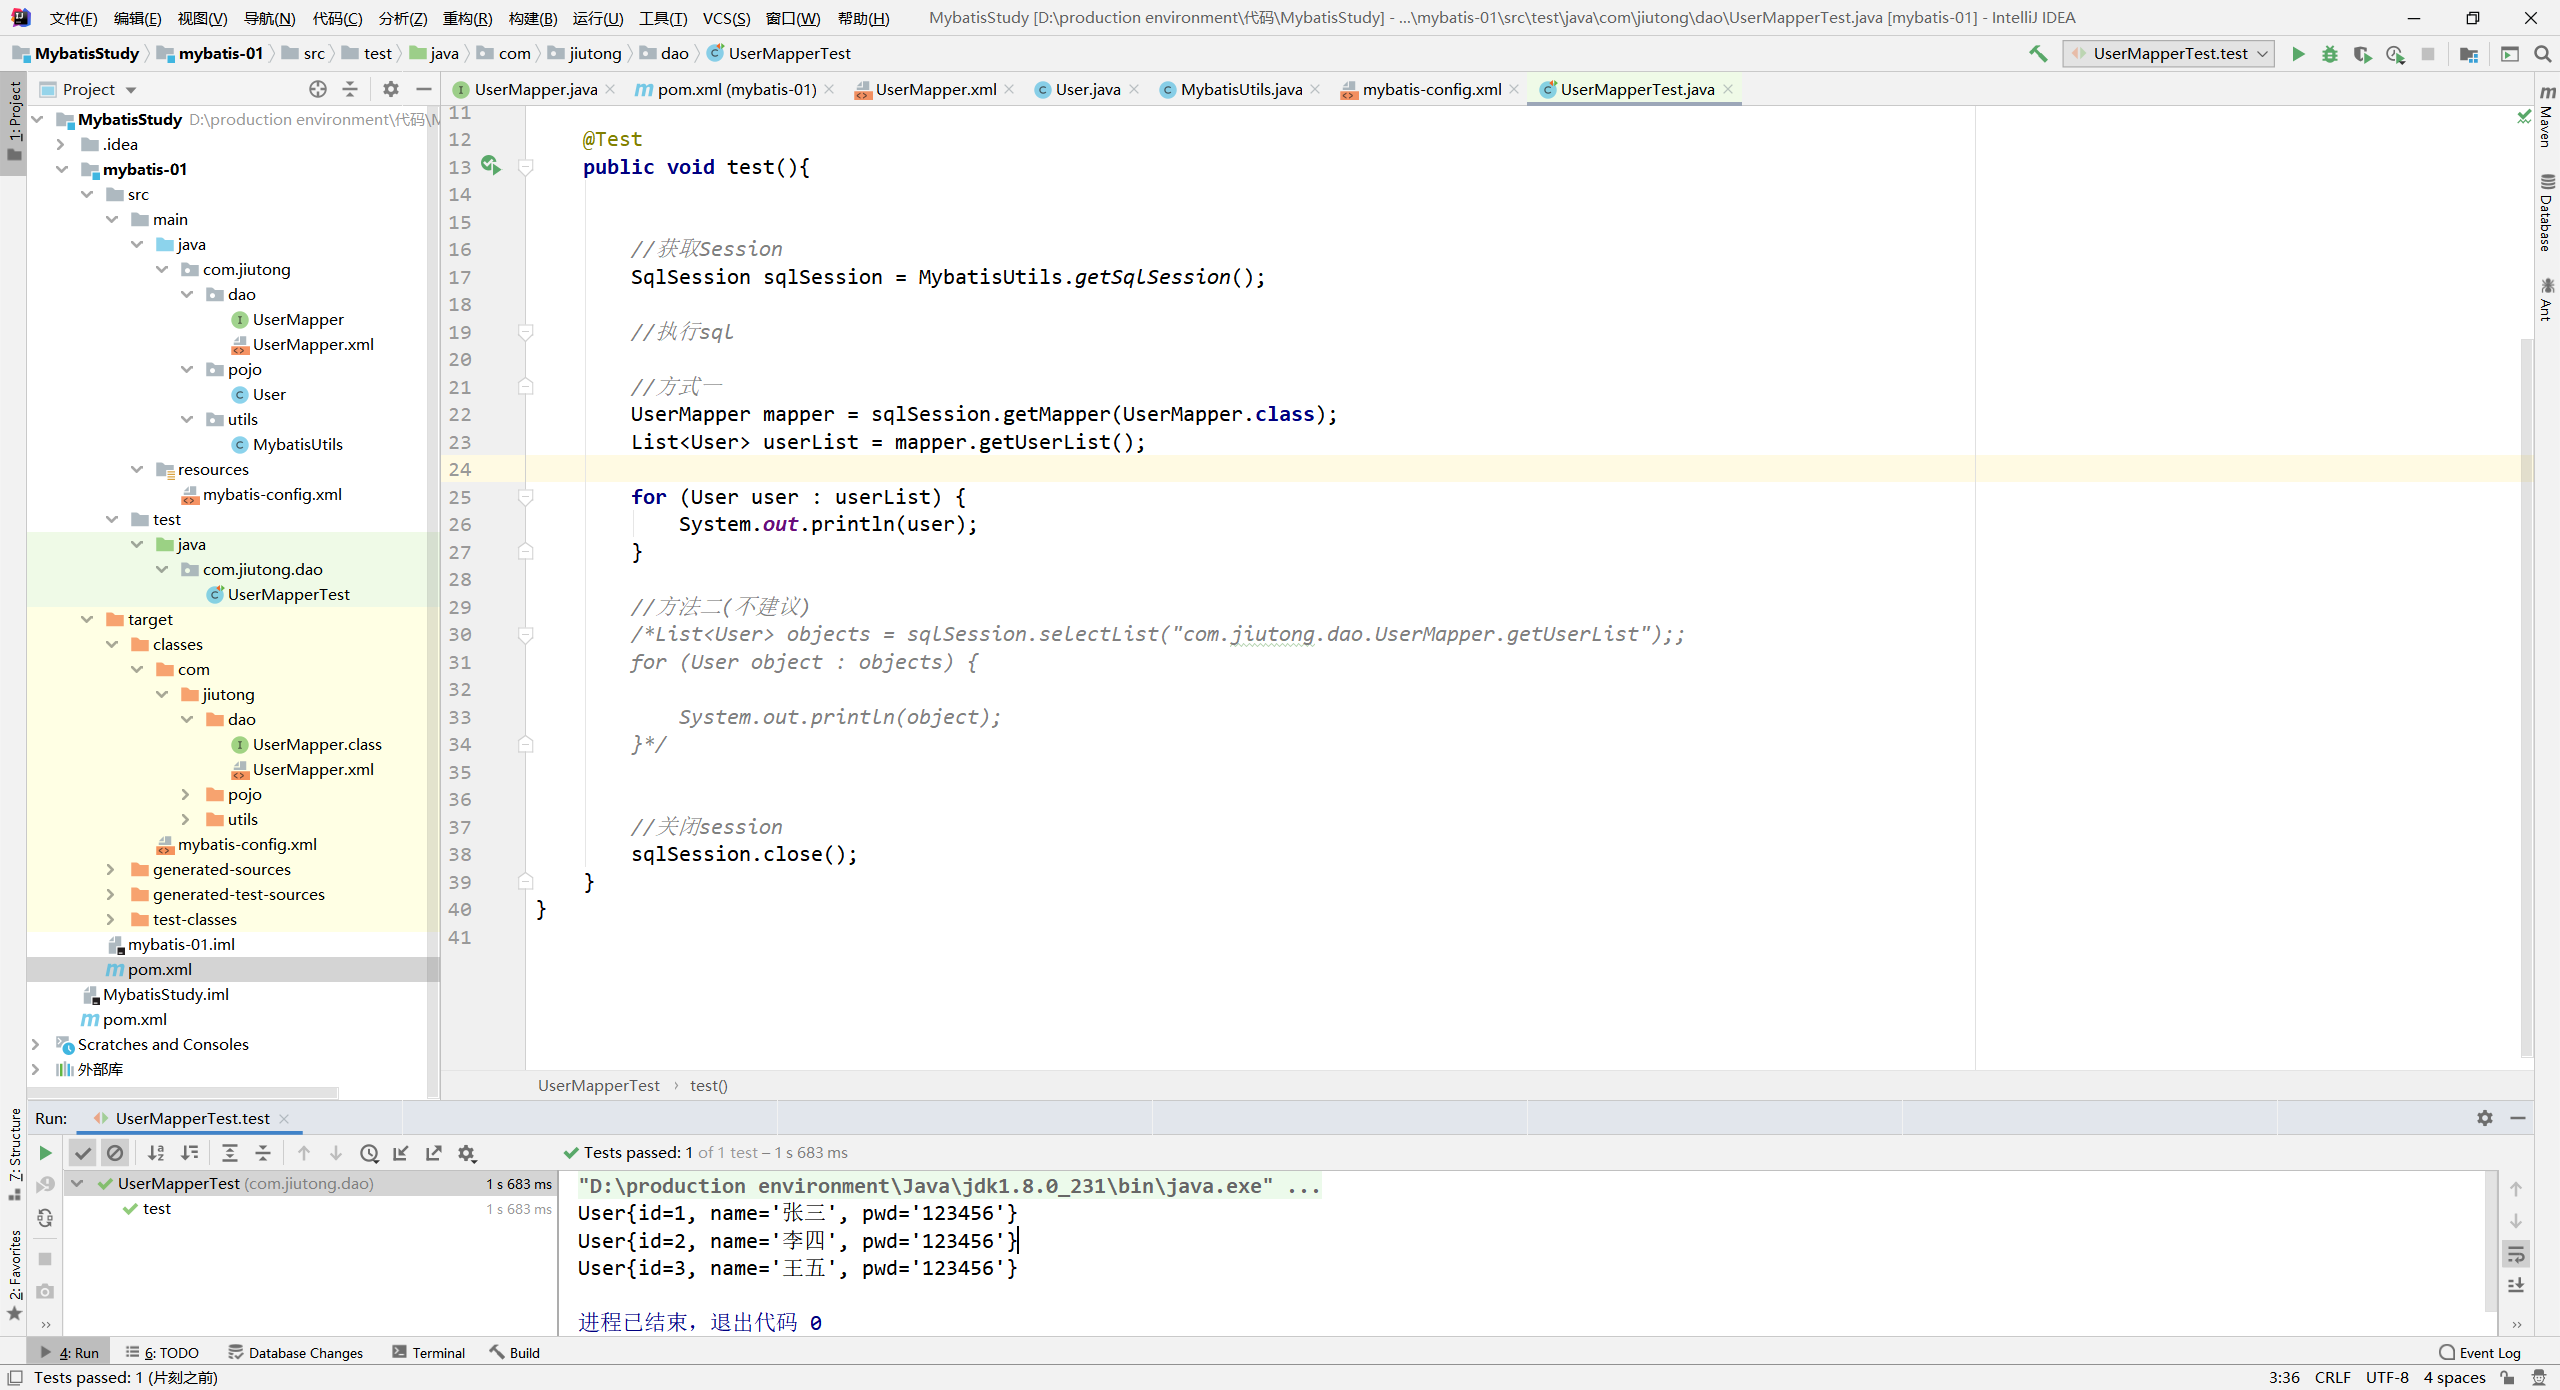
Task: Open the 重构(R) Refactor menu
Action: [x=467, y=18]
